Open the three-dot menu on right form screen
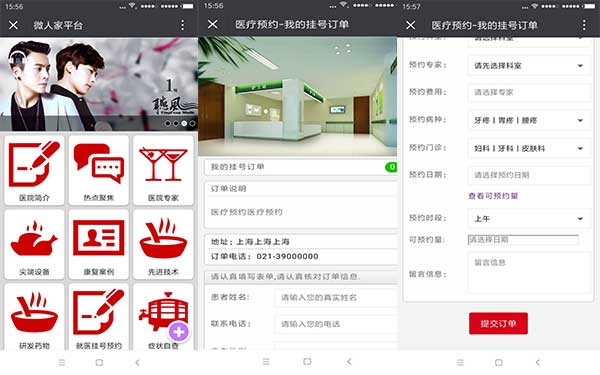Screen dimensions: 600x375 tap(584, 25)
